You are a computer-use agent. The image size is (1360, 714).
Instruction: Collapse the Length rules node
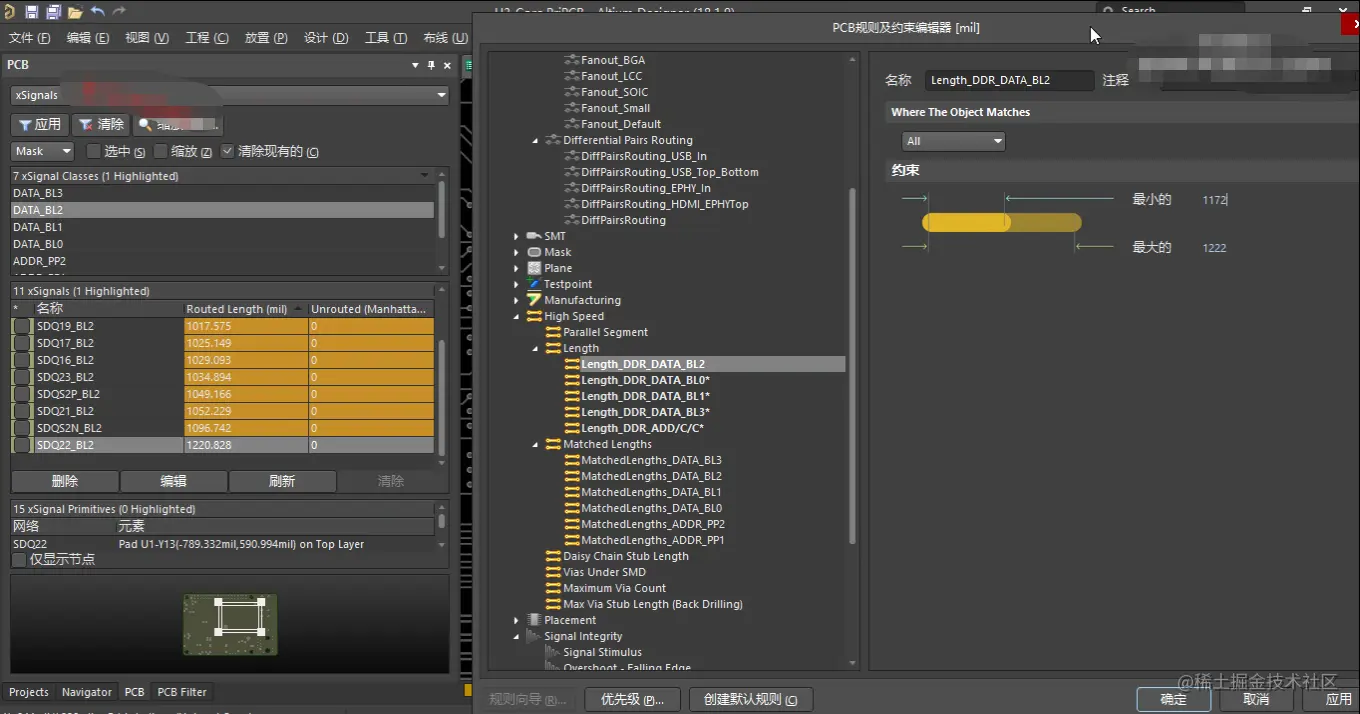click(x=536, y=348)
